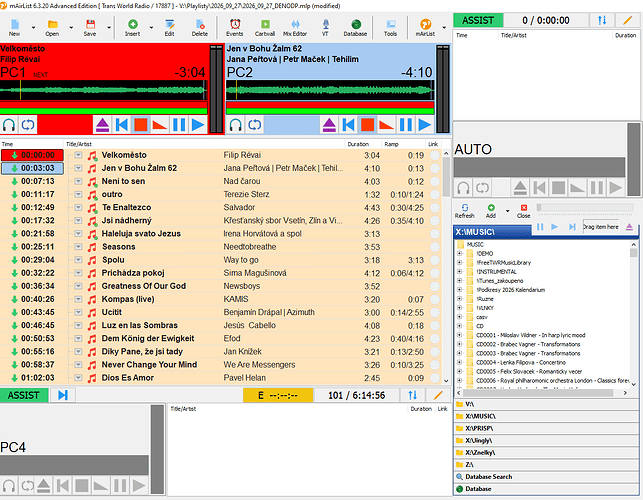Toggle PC1 loop button
This screenshot has height=500, width=643.
tap(28, 125)
